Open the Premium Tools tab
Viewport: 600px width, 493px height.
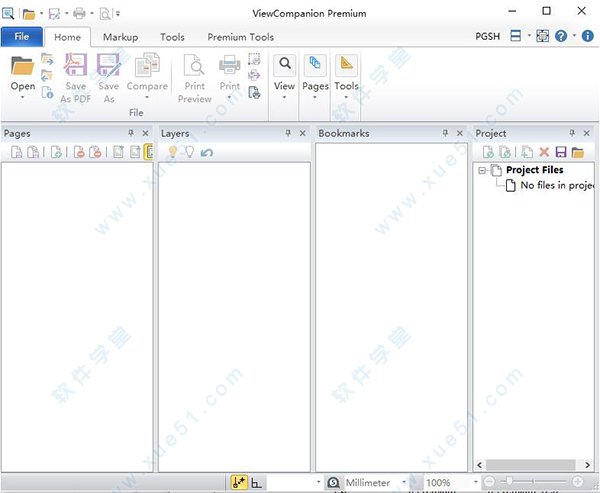click(240, 37)
